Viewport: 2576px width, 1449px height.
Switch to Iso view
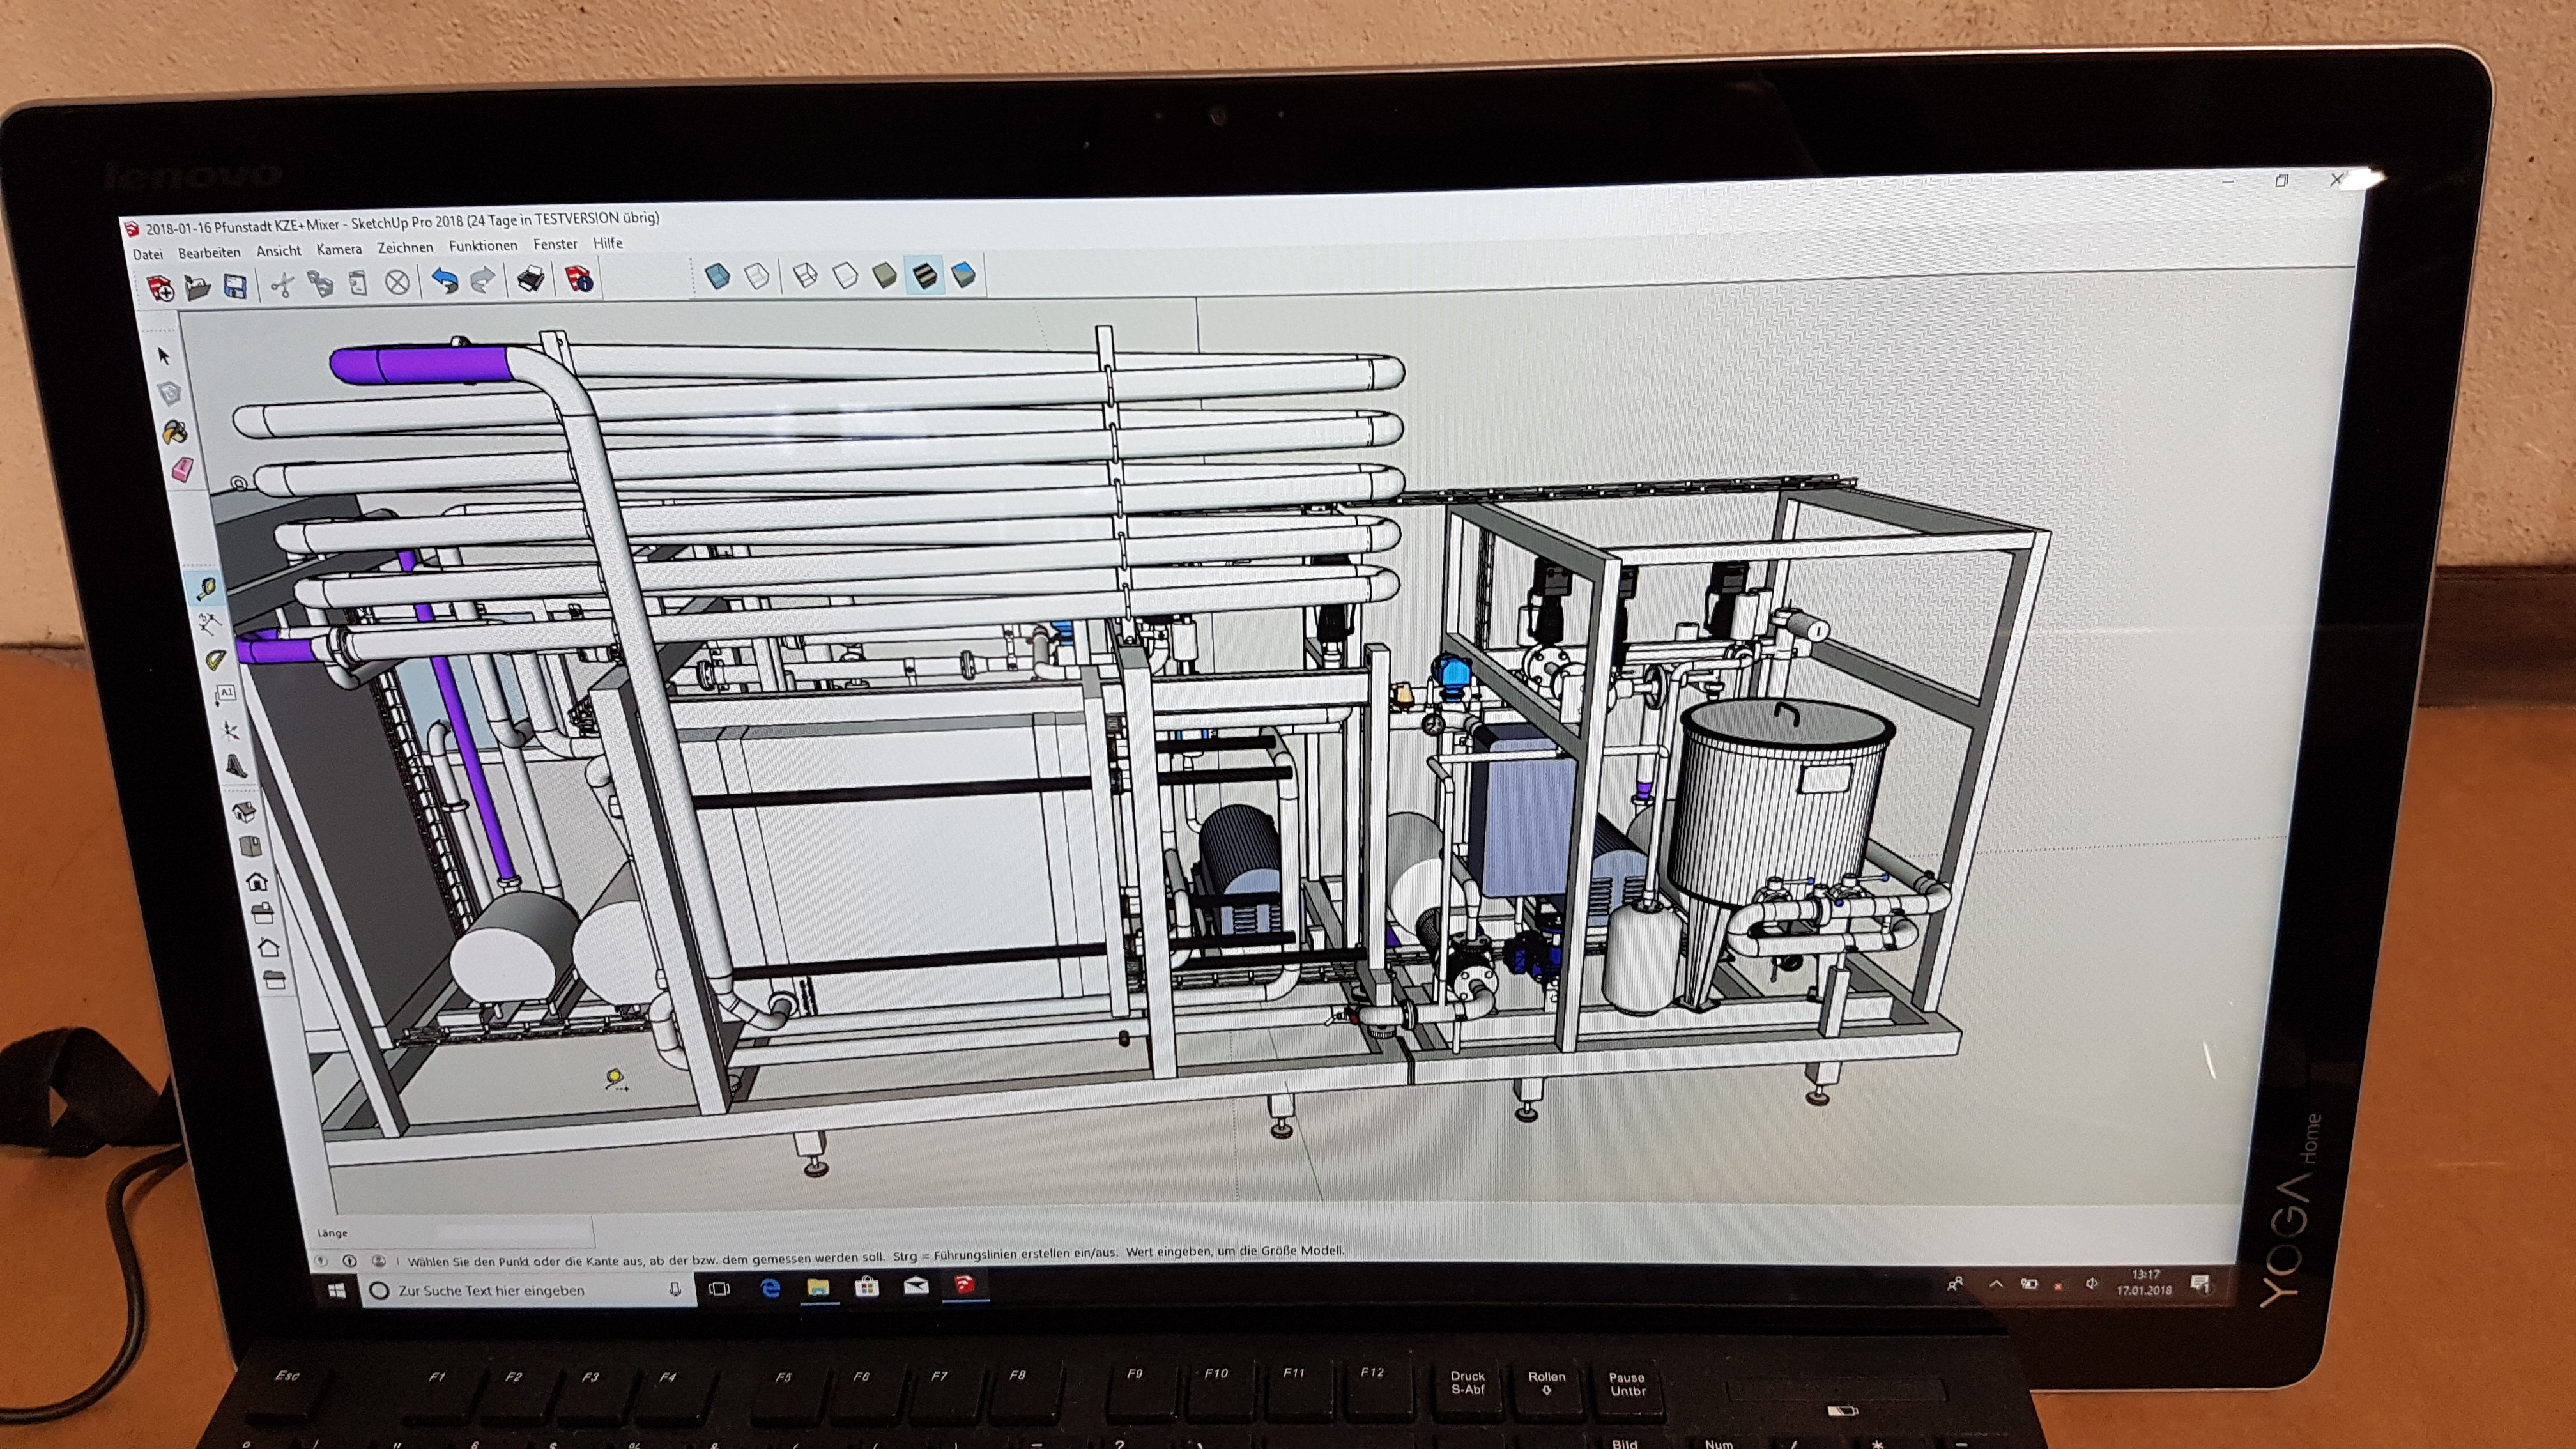click(244, 812)
